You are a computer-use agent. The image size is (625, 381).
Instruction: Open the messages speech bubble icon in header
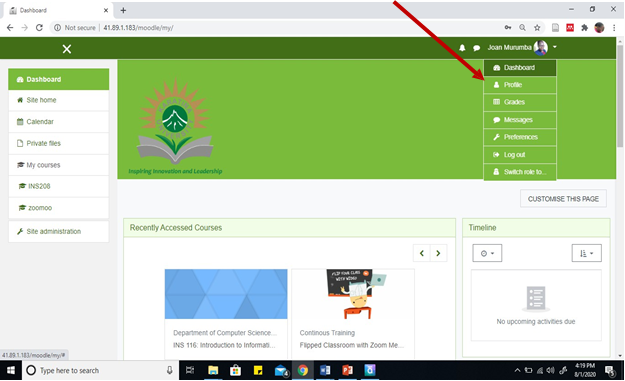(x=476, y=48)
